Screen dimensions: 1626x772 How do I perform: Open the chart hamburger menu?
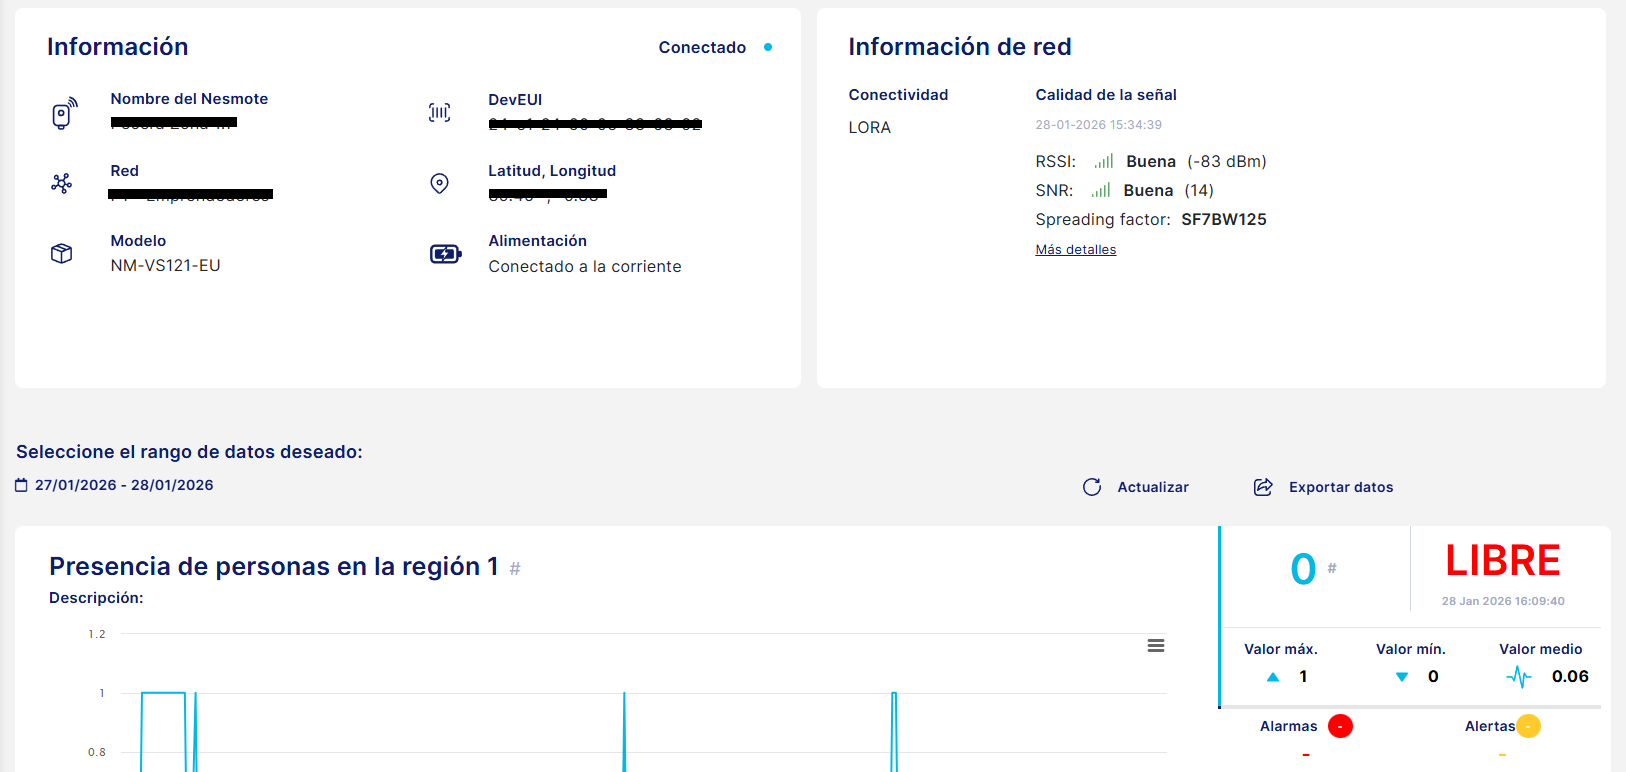point(1156,646)
